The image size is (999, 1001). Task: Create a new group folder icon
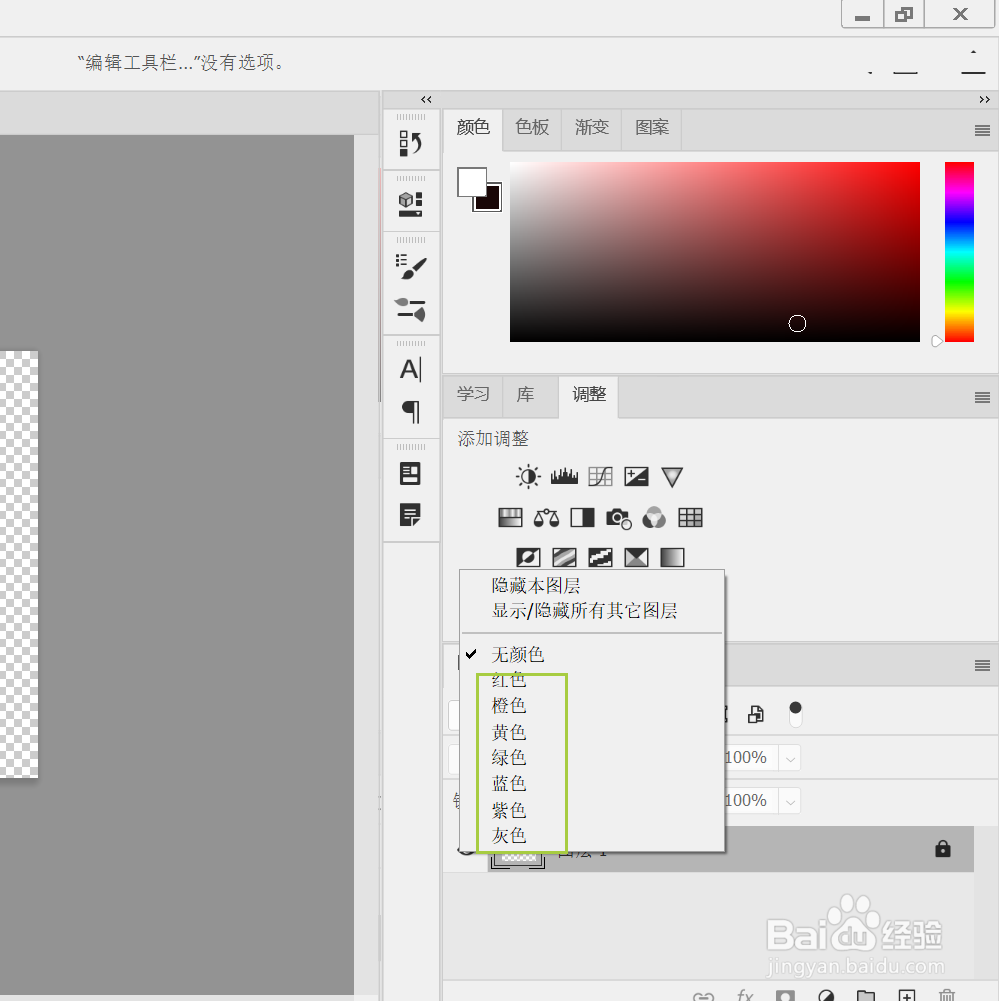point(866,995)
